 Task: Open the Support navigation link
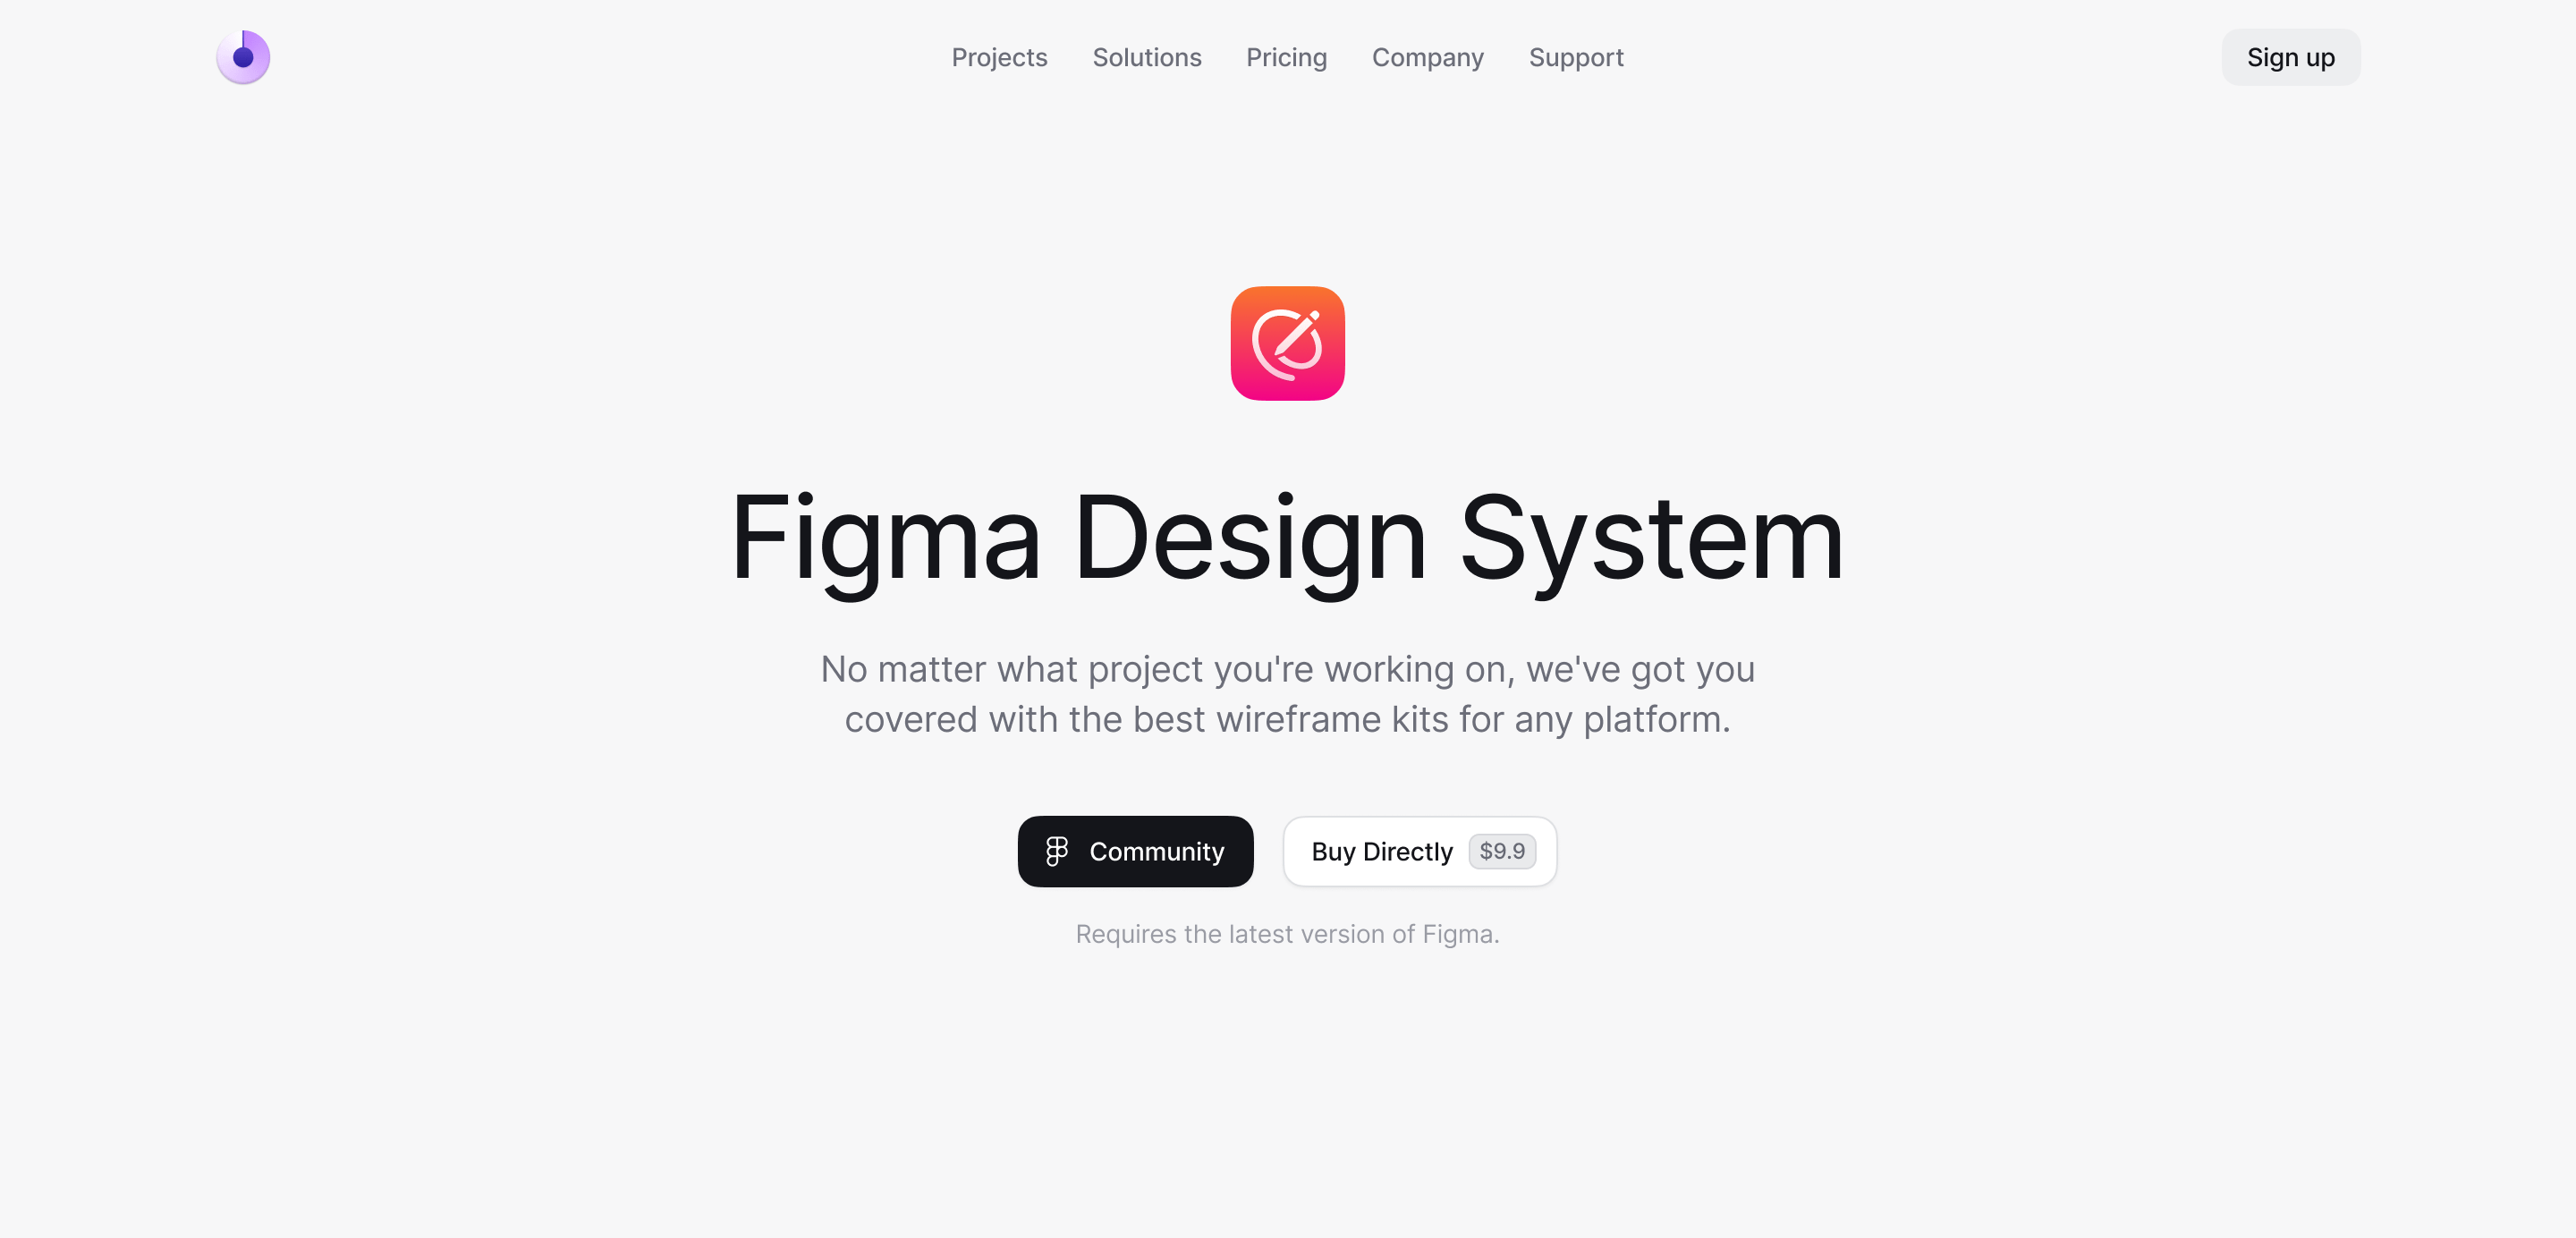(1576, 57)
